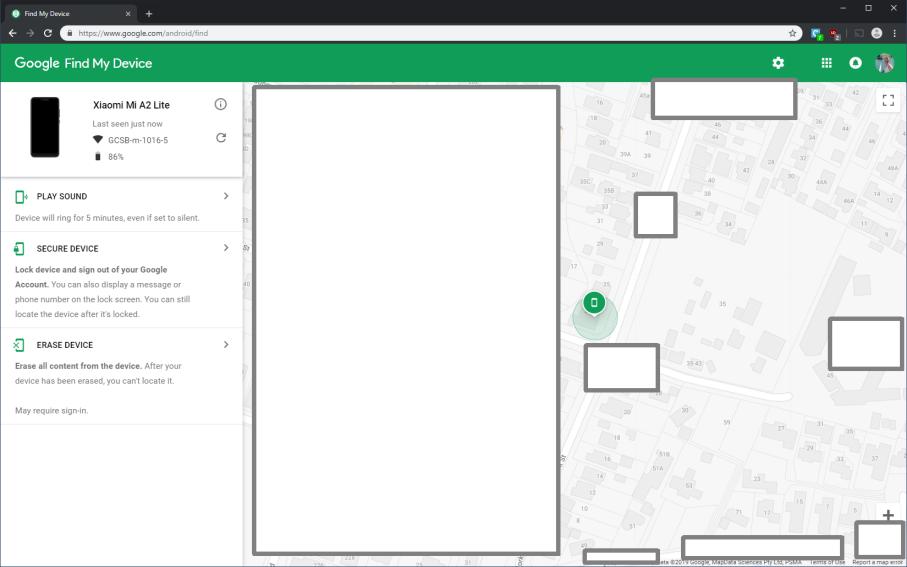Open the Chrome profile icon in toolbar
Viewport: 907px width, 567px height.
click(x=876, y=33)
